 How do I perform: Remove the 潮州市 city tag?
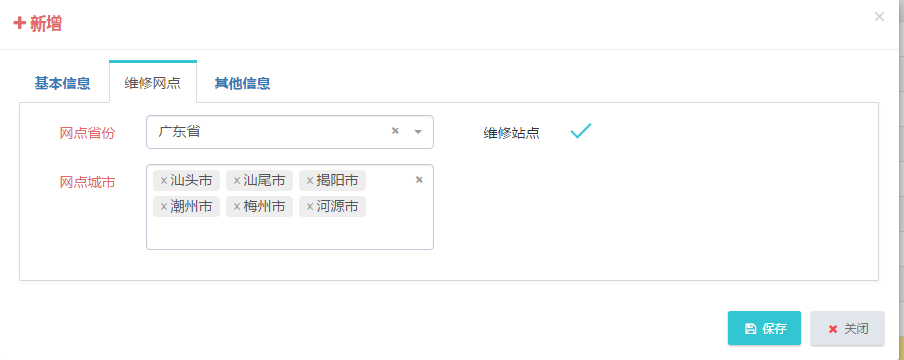(x=164, y=207)
